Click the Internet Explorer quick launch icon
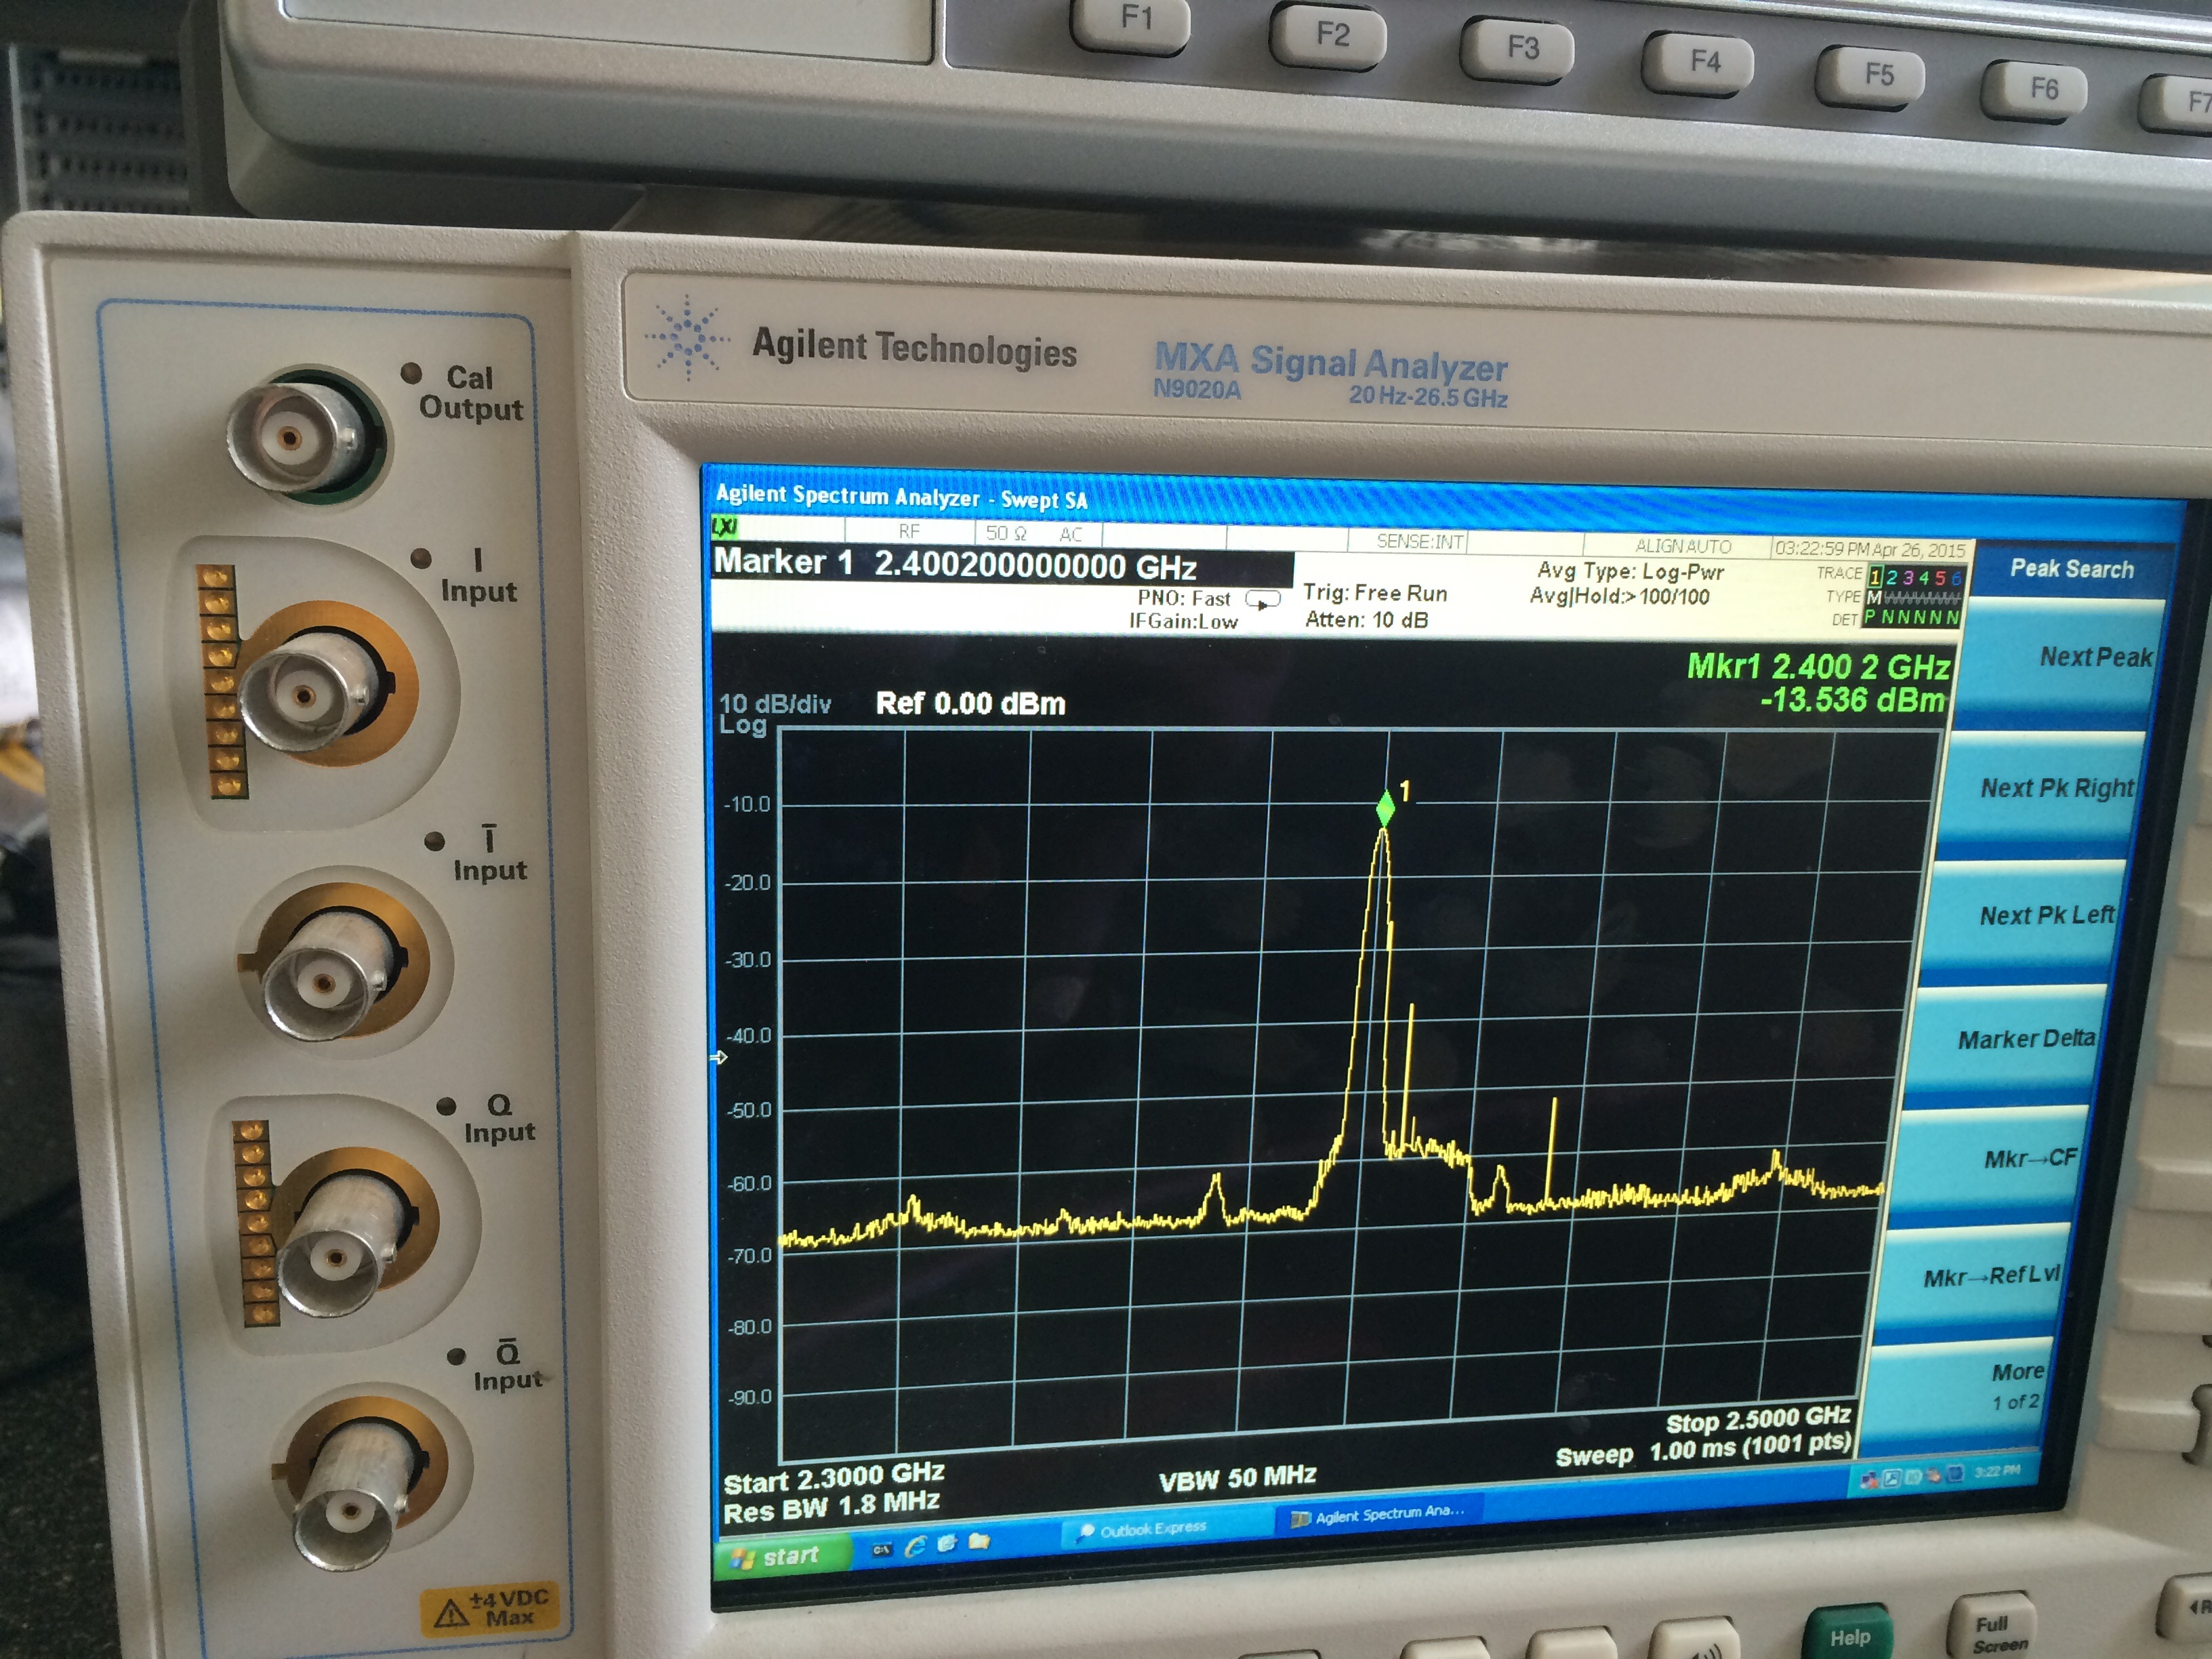The image size is (2212, 1659). point(915,1547)
